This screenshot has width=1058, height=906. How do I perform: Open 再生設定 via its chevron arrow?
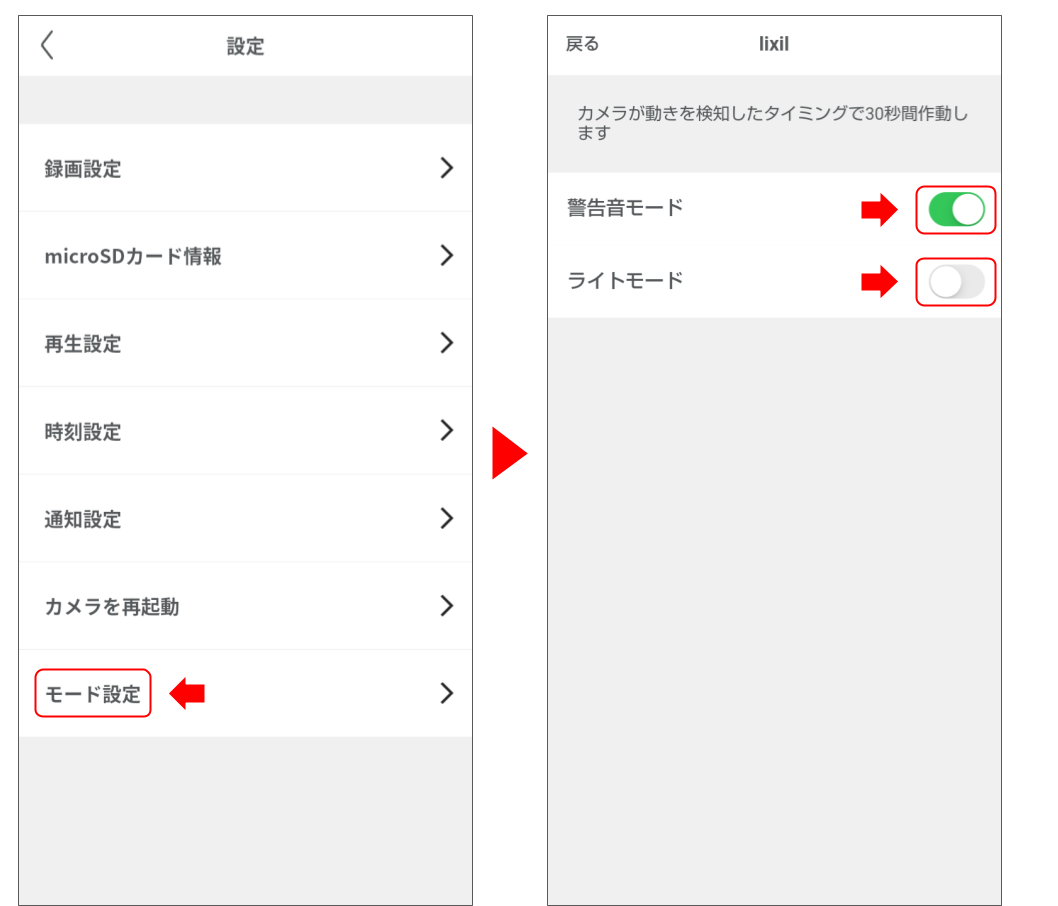click(x=446, y=343)
